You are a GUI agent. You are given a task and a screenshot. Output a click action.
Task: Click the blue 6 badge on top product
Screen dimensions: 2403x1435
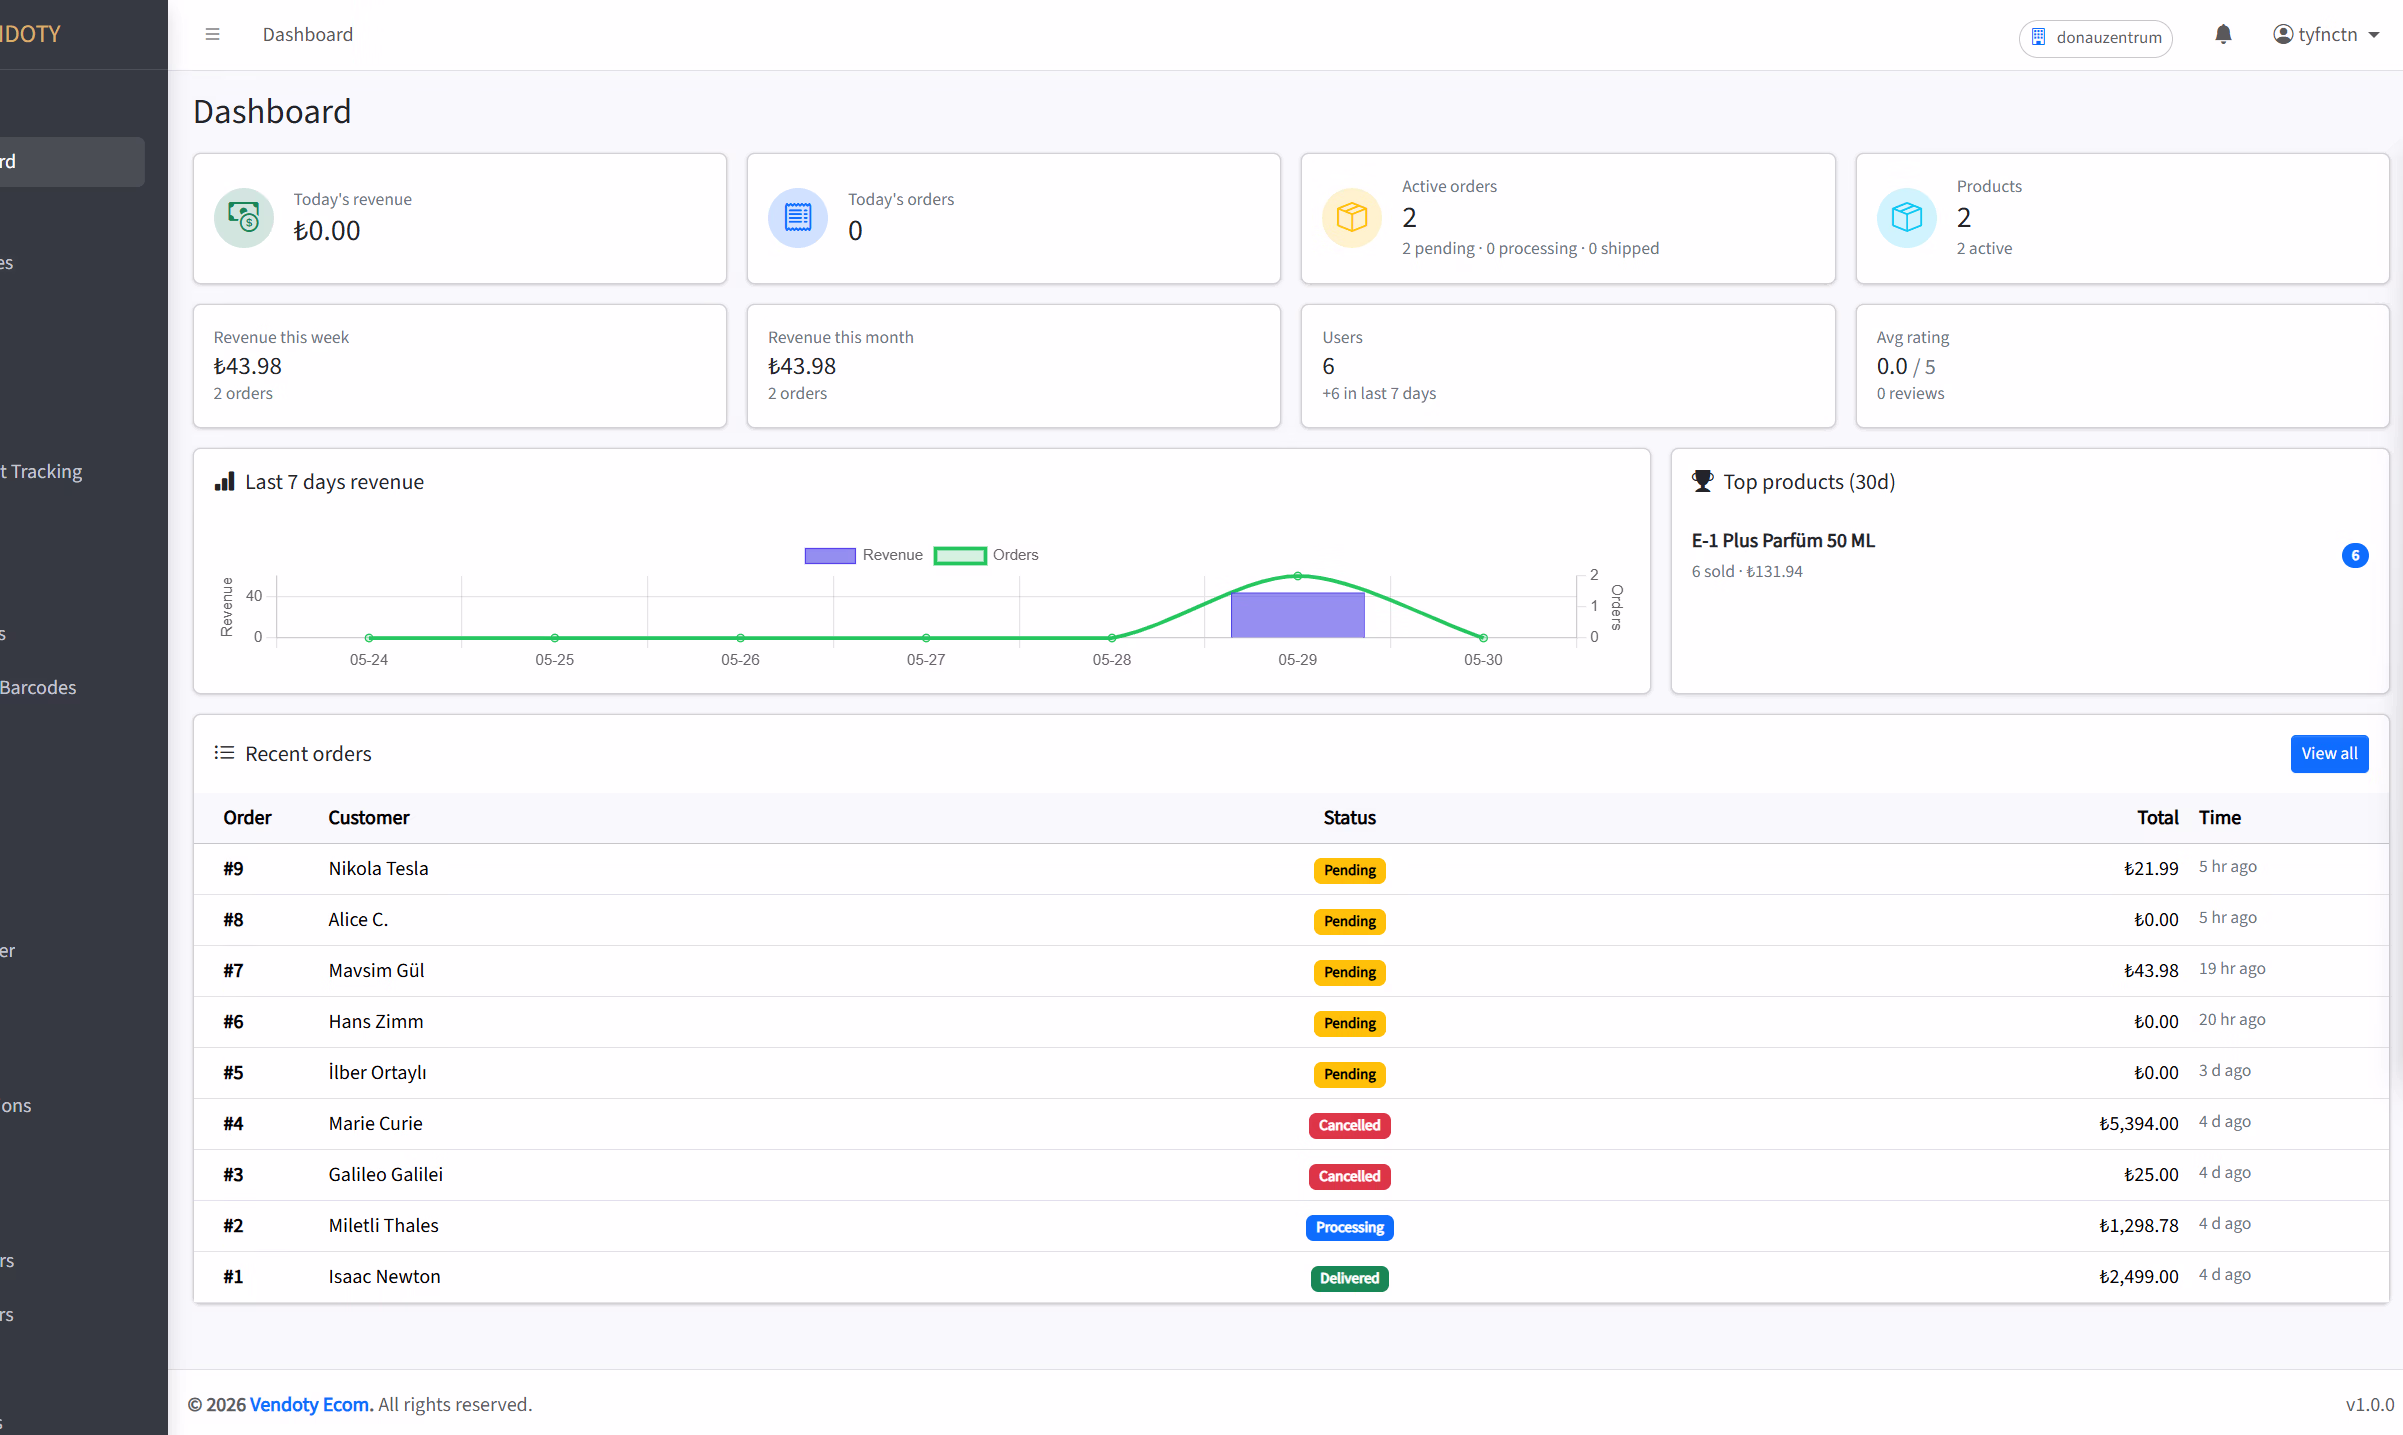click(2355, 555)
